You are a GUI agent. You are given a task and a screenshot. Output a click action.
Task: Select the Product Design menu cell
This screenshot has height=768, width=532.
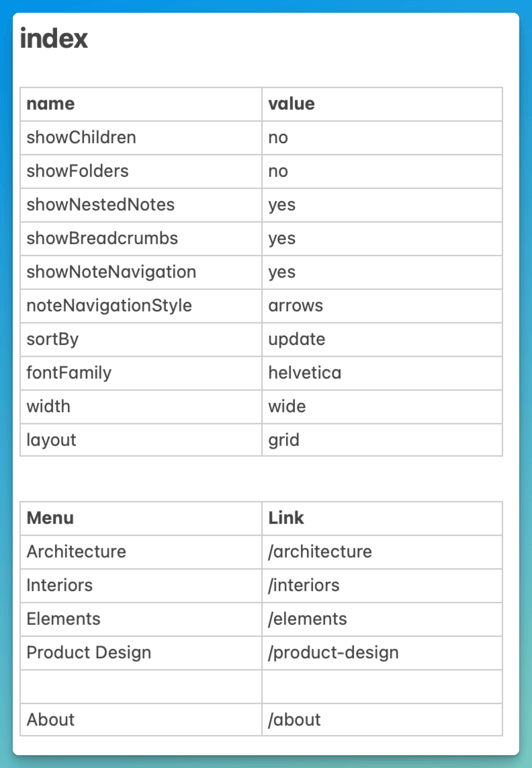click(141, 653)
